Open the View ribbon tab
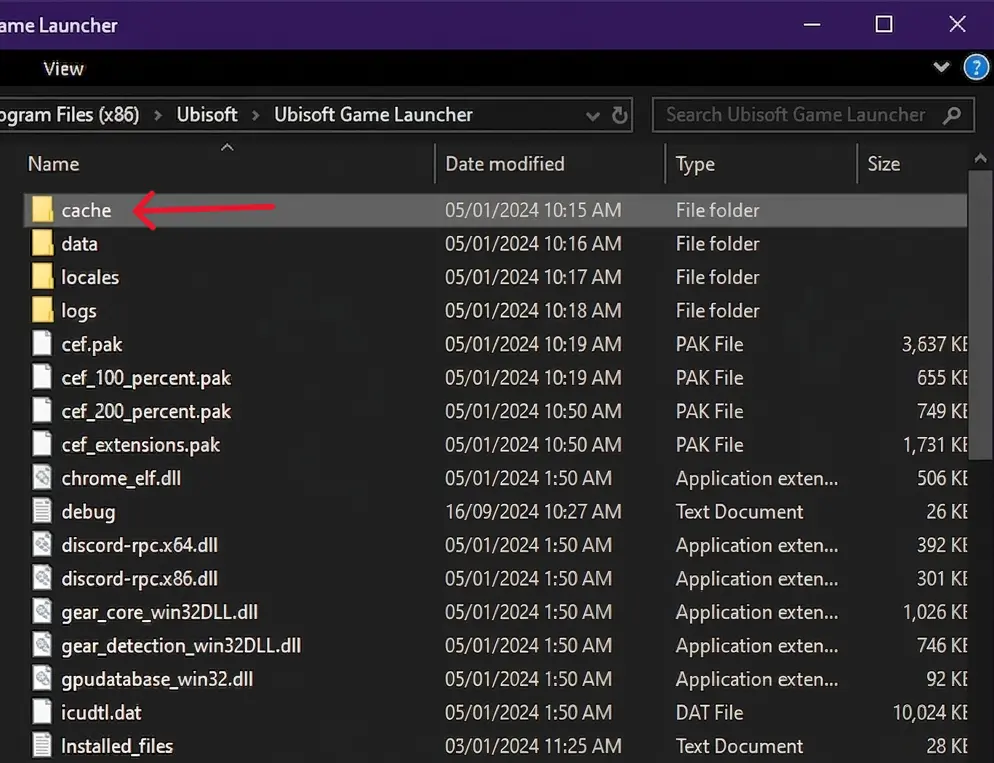This screenshot has width=994, height=763. (63, 68)
